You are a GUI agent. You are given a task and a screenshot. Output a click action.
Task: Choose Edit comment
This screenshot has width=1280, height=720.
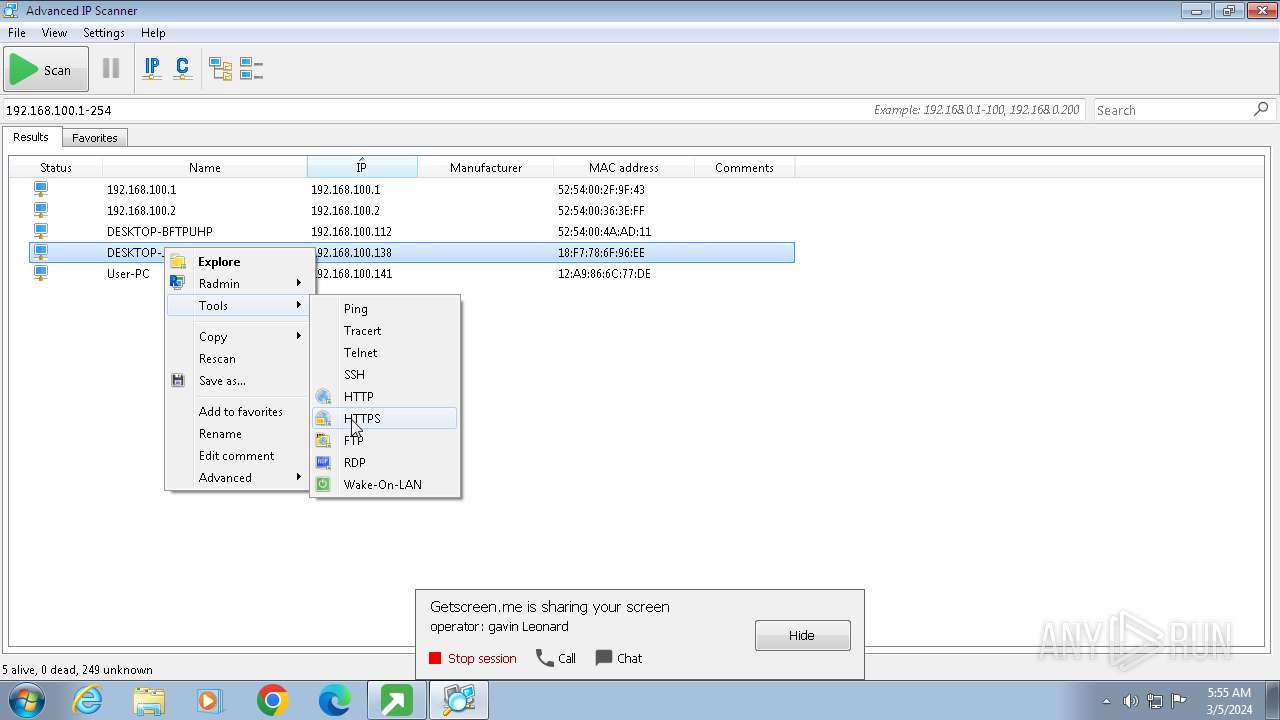tap(236, 456)
